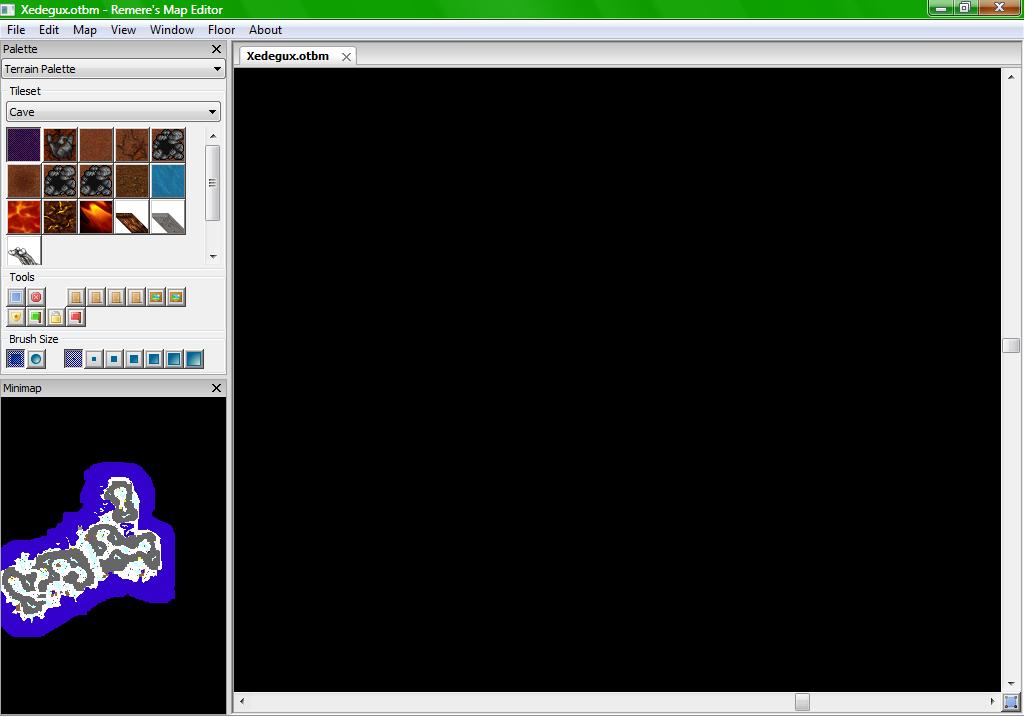
Task: Toggle the yellow padlock no-logout tool
Action: click(56, 317)
